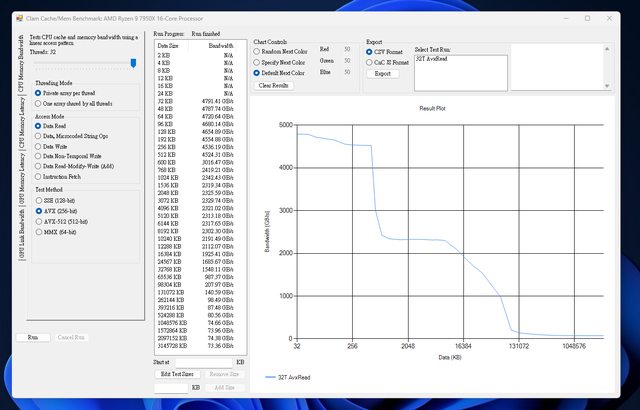
Task: Select One array shared by all threads
Action: coord(38,103)
